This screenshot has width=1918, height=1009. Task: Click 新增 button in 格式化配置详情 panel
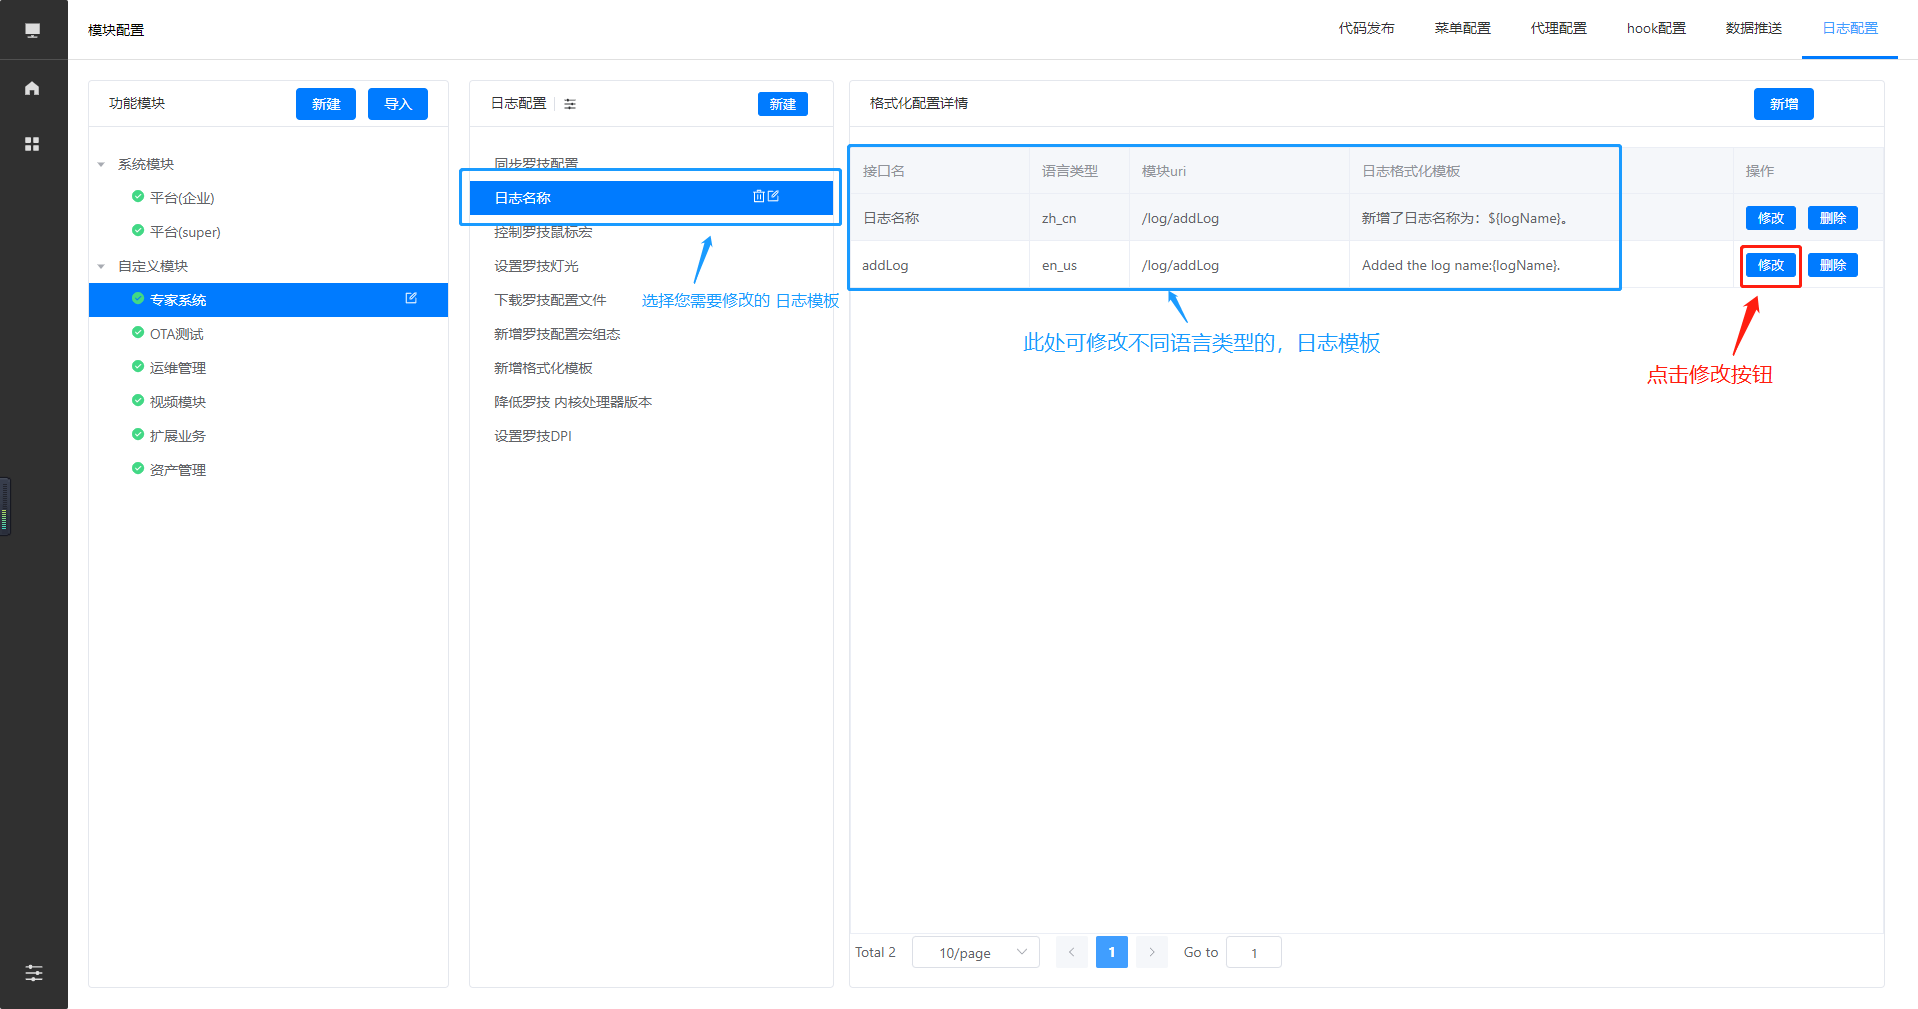pyautogui.click(x=1783, y=104)
